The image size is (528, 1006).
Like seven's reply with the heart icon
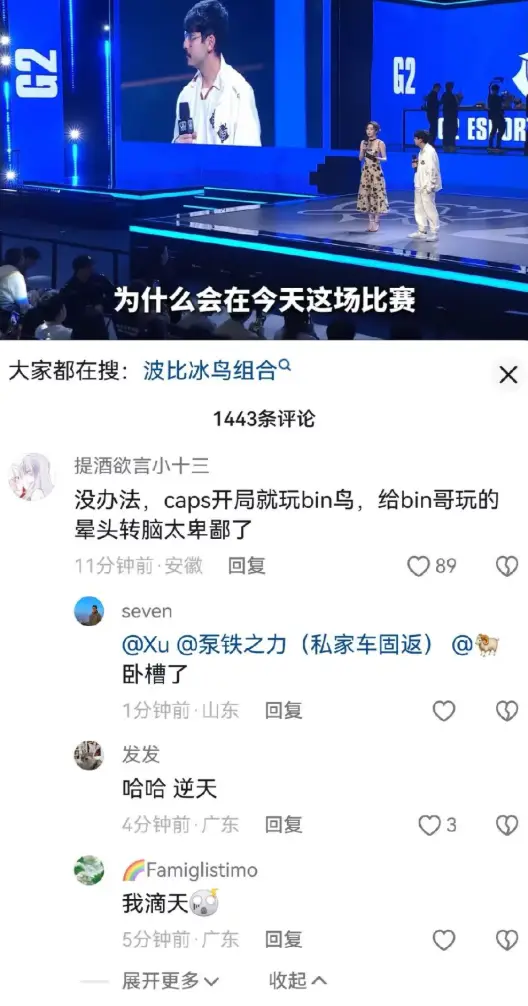444,710
